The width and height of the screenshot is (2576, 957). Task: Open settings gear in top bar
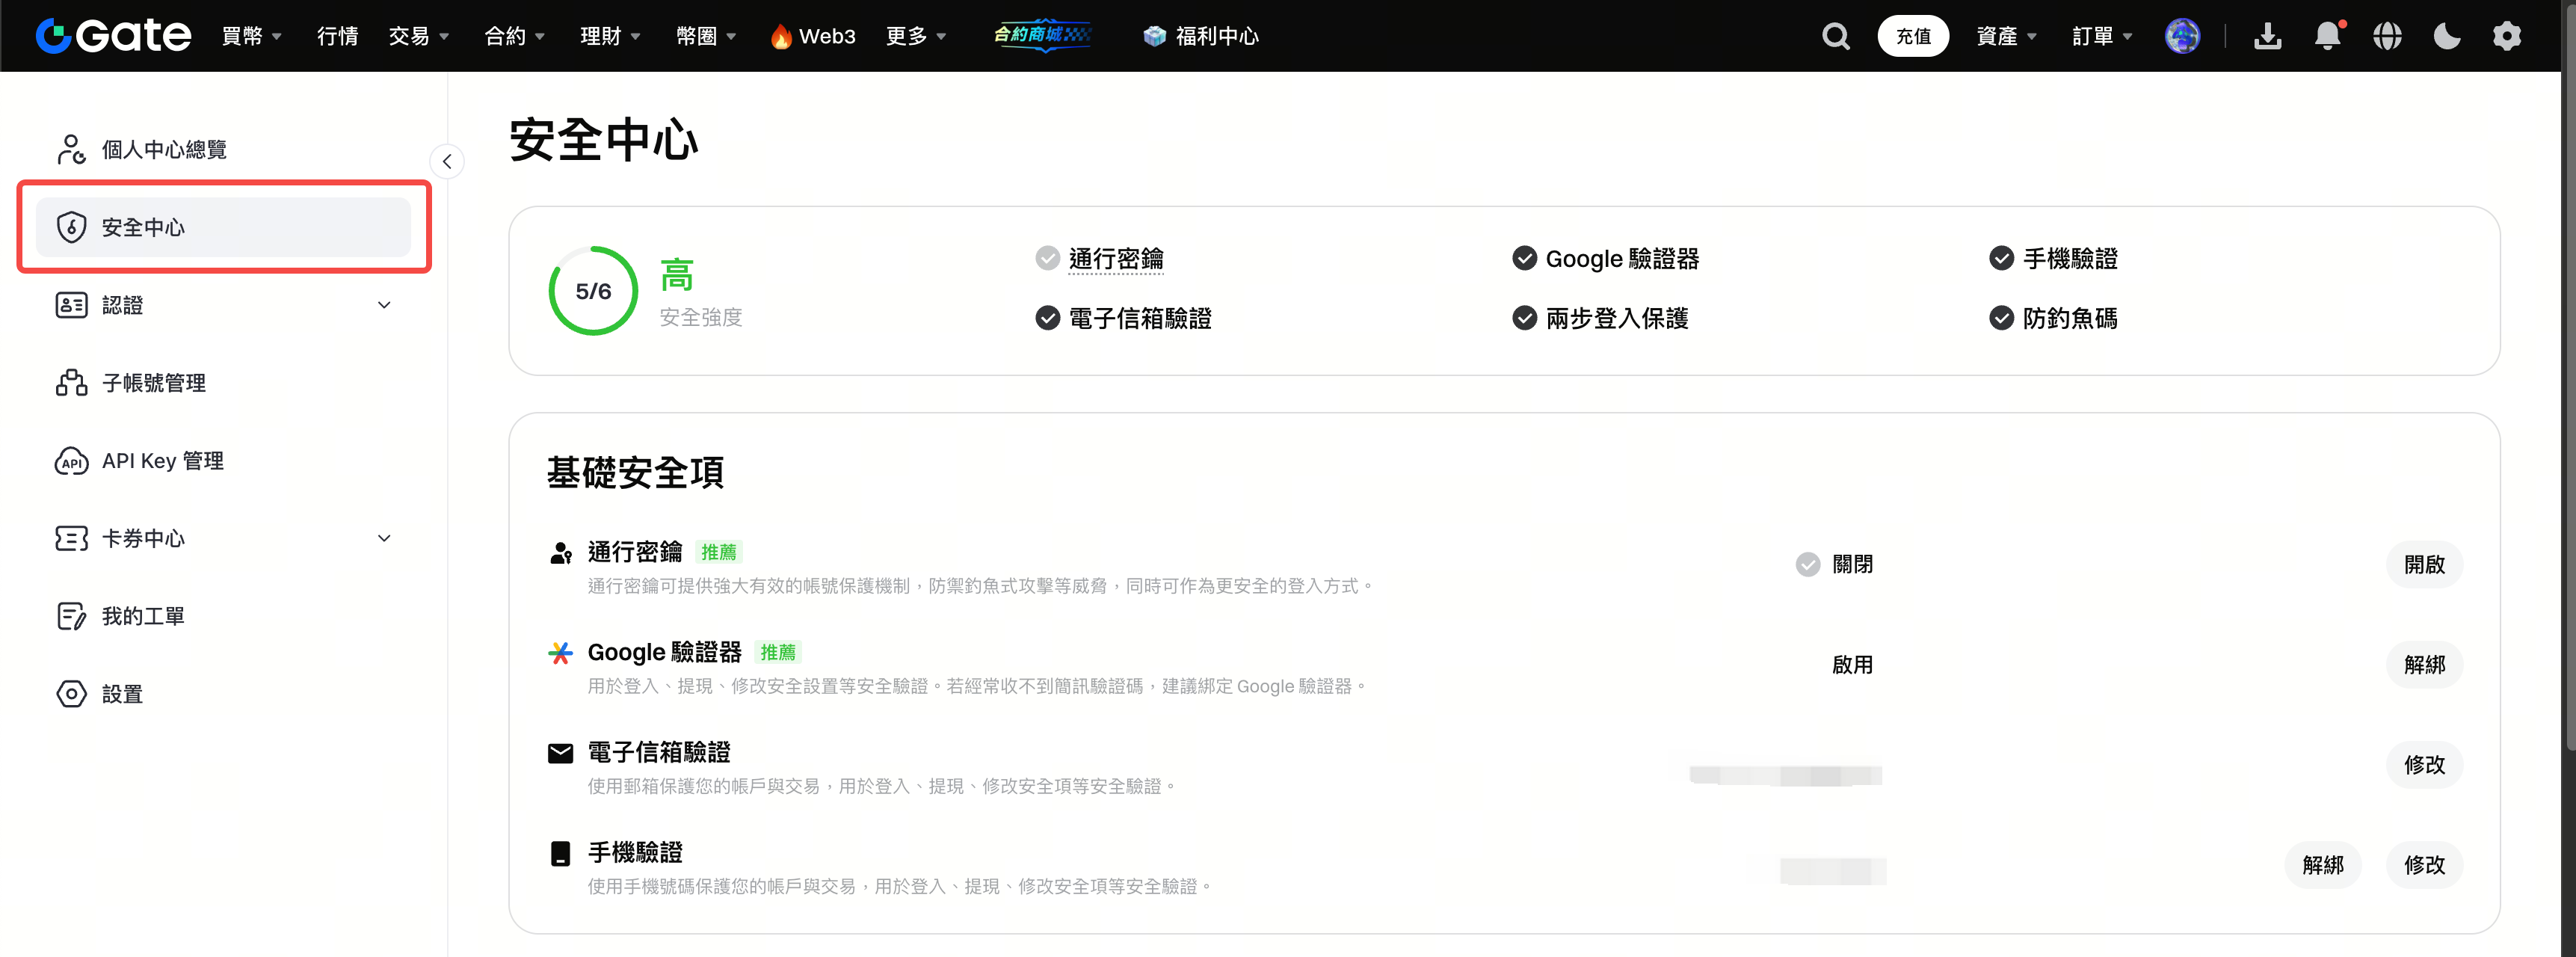[2506, 37]
